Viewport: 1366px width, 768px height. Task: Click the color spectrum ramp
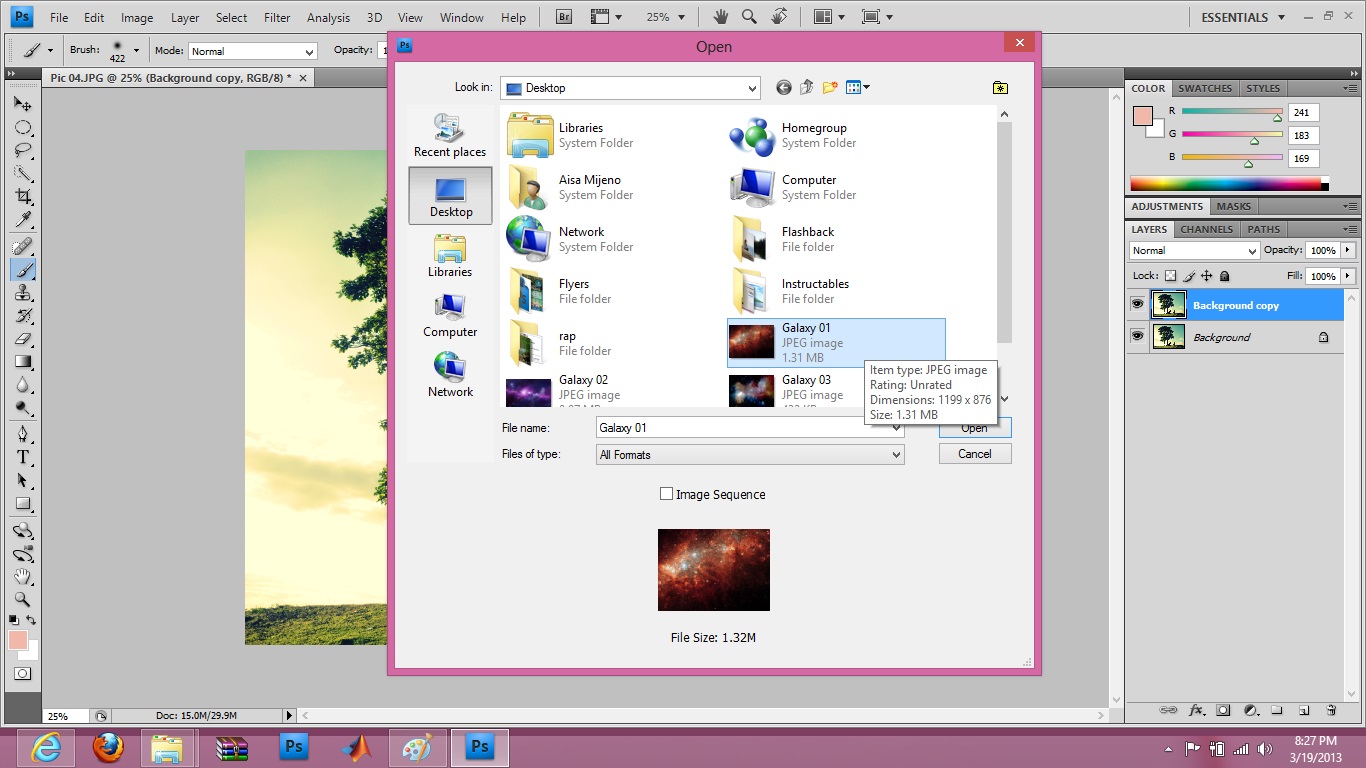tap(1226, 184)
